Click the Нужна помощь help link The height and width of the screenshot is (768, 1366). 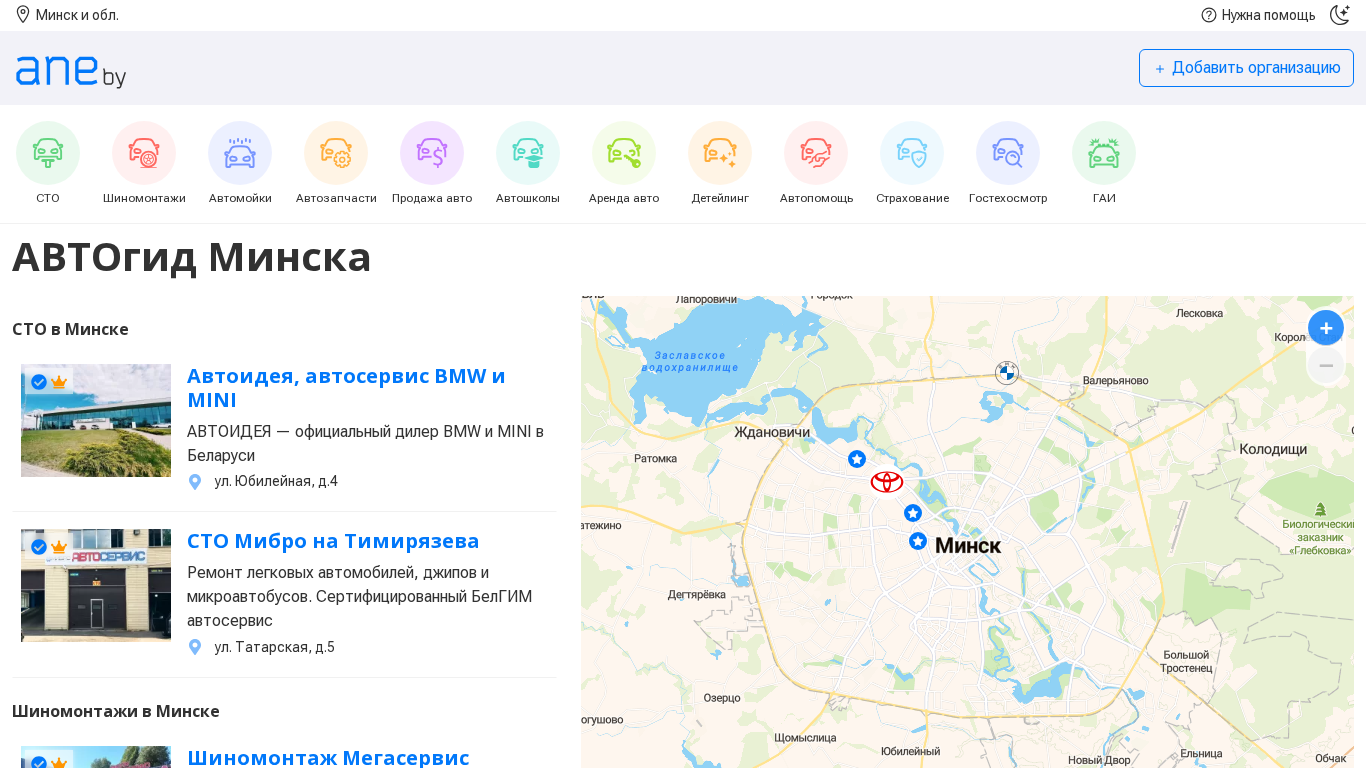click(x=1268, y=15)
